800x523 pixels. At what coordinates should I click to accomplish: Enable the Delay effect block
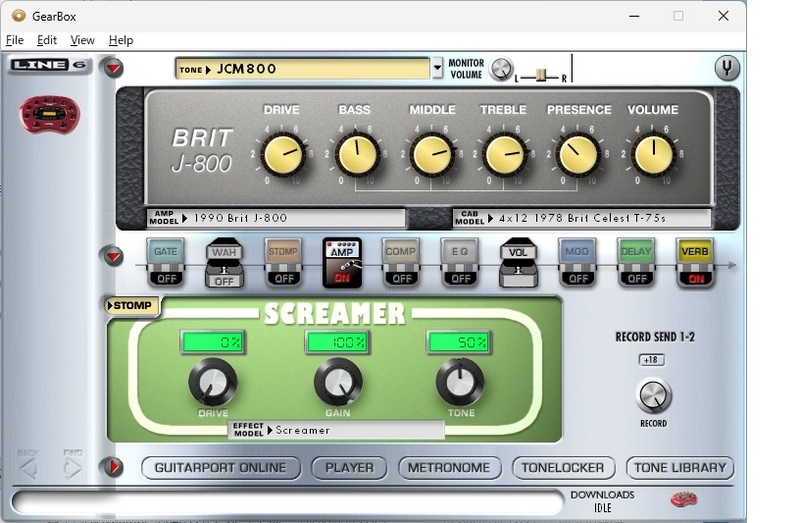tap(636, 262)
